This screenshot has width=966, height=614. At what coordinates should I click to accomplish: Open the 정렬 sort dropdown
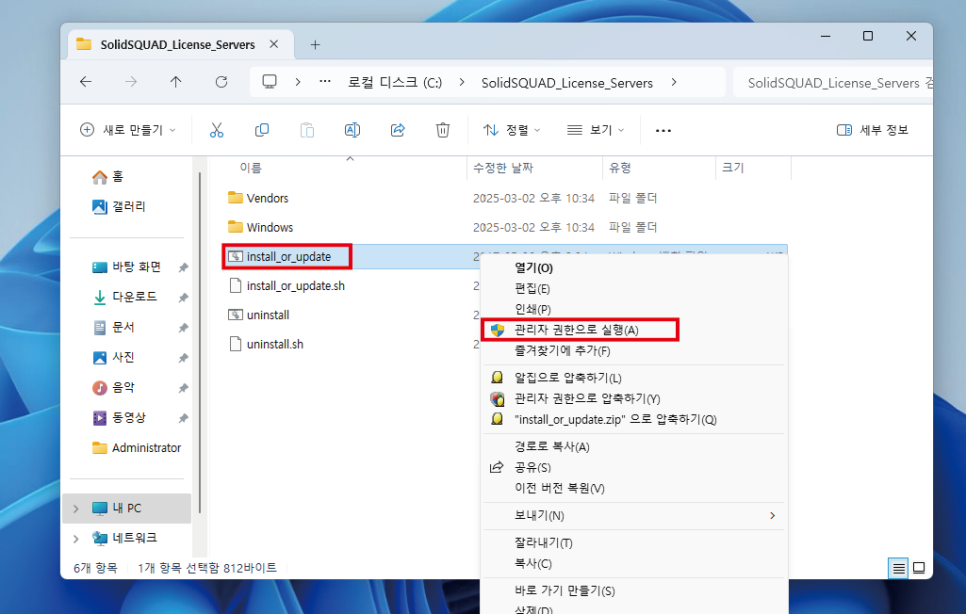click(513, 130)
